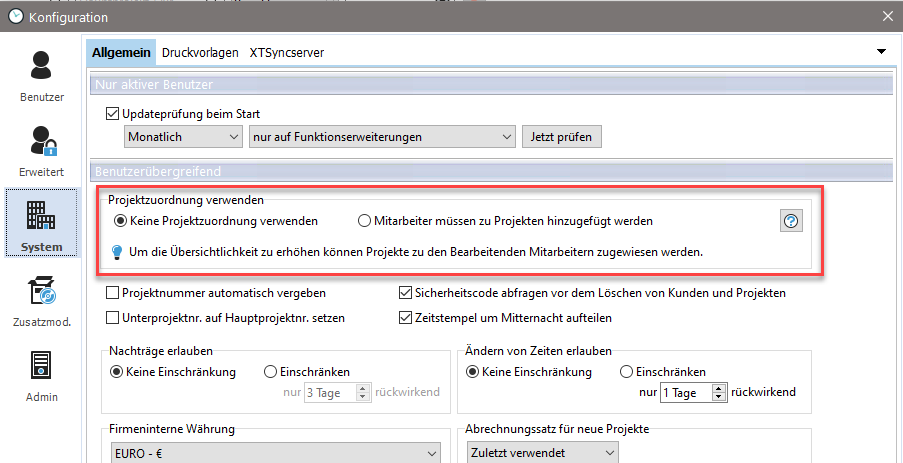Expand the Monatlich frequency dropdown

coord(183,136)
